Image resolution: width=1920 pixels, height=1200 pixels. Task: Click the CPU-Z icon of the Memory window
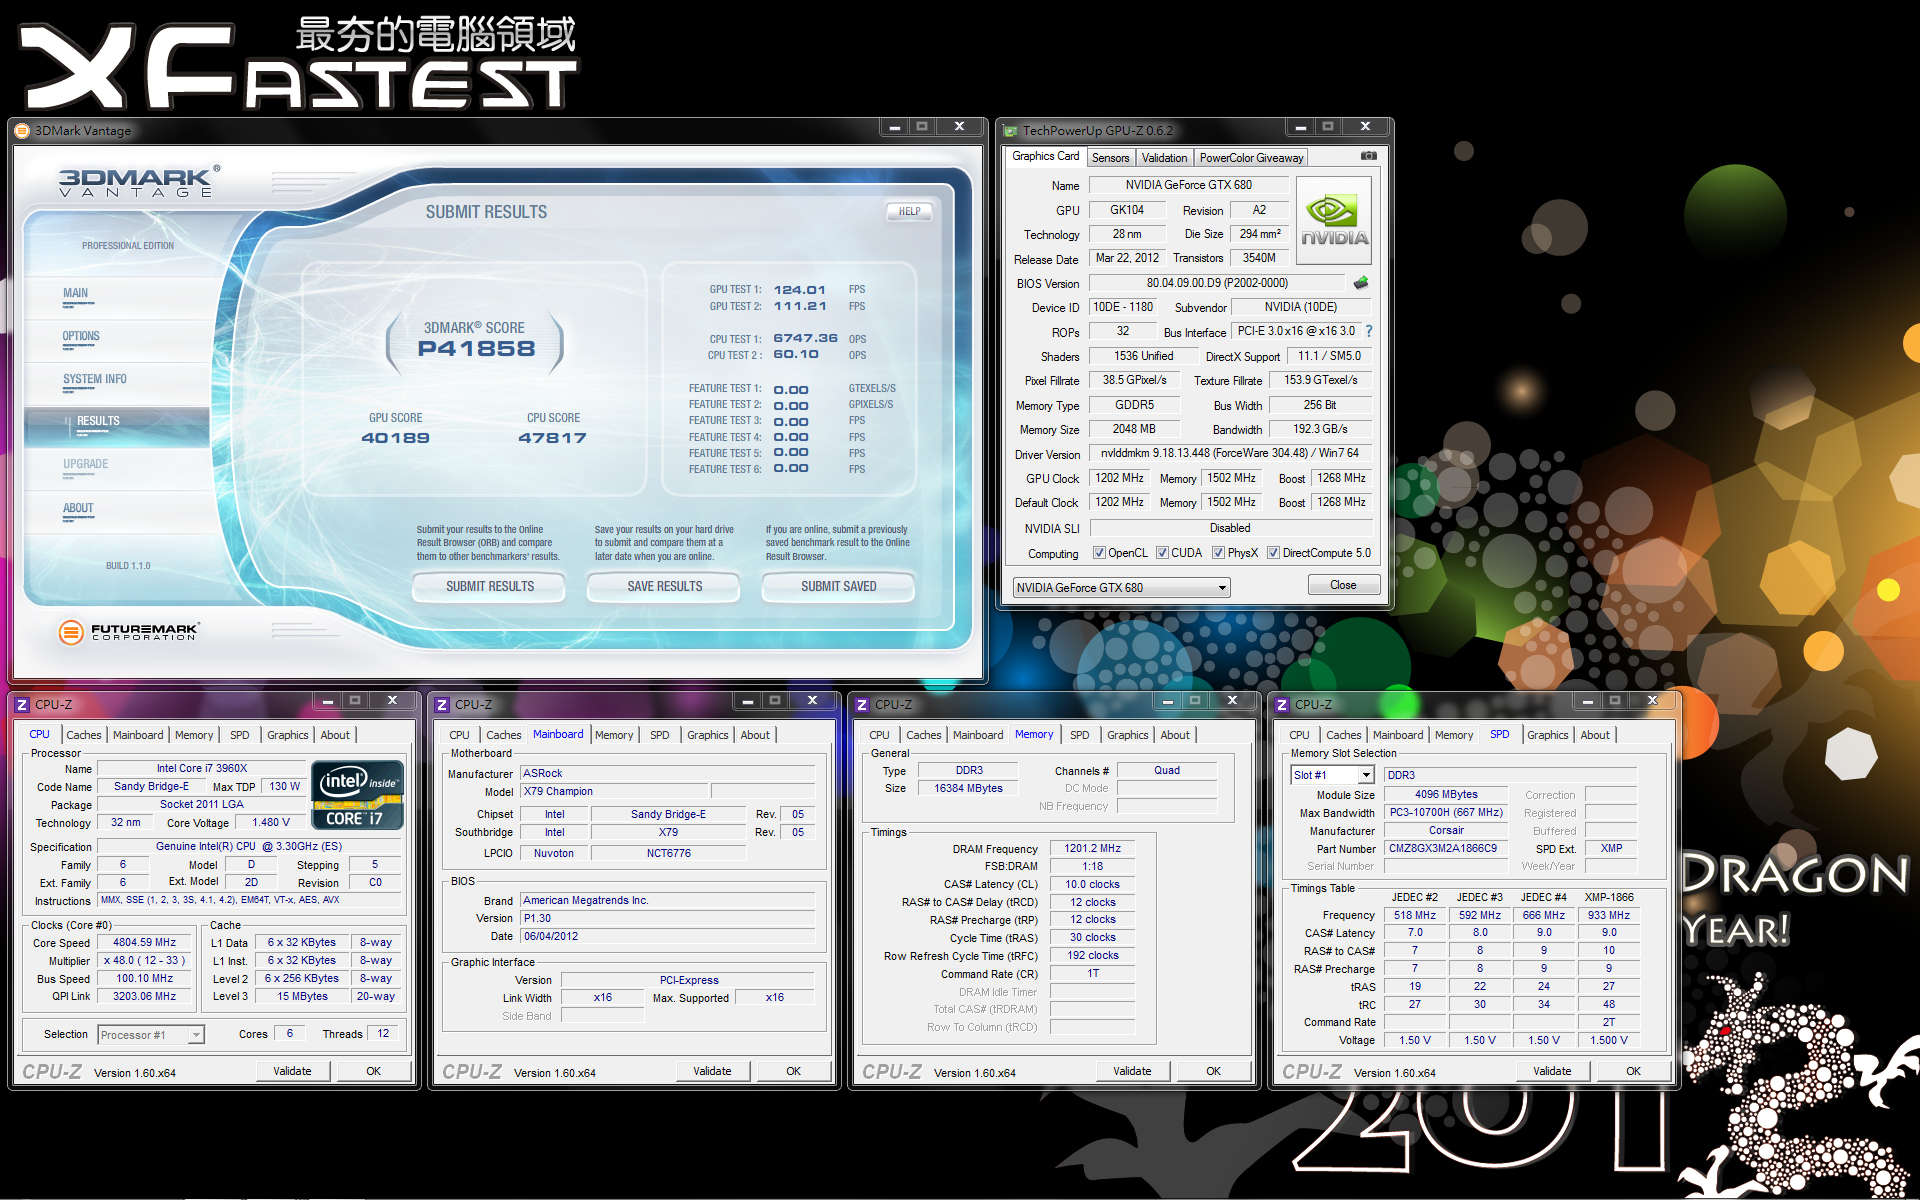862,705
